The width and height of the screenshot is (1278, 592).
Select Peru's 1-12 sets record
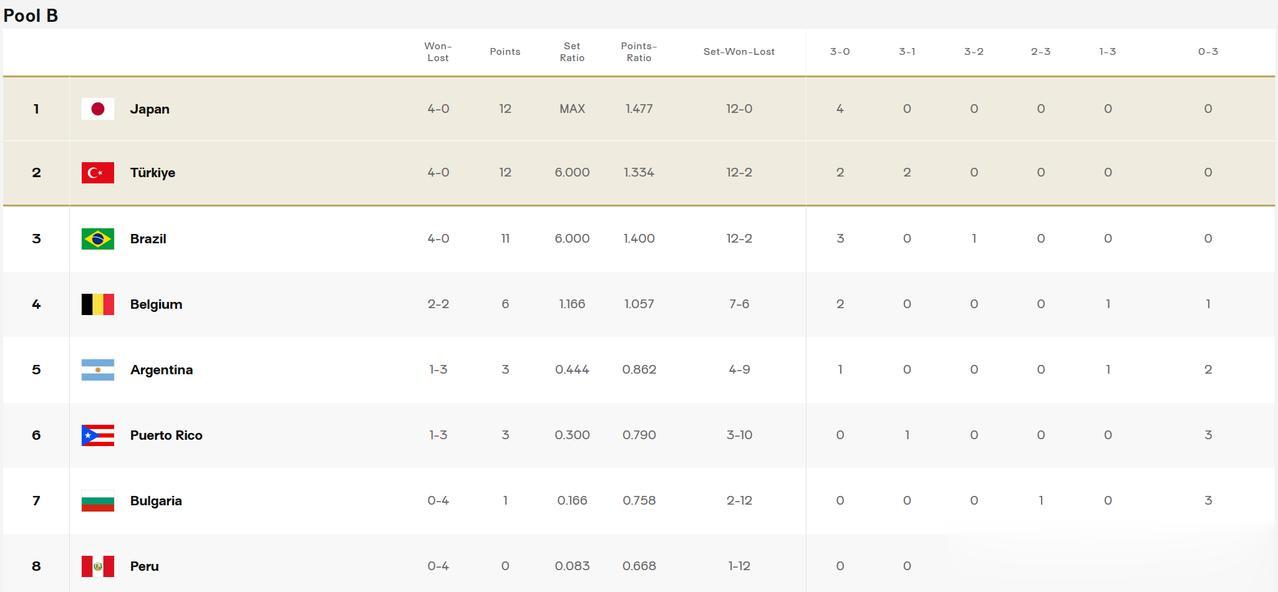click(739, 566)
